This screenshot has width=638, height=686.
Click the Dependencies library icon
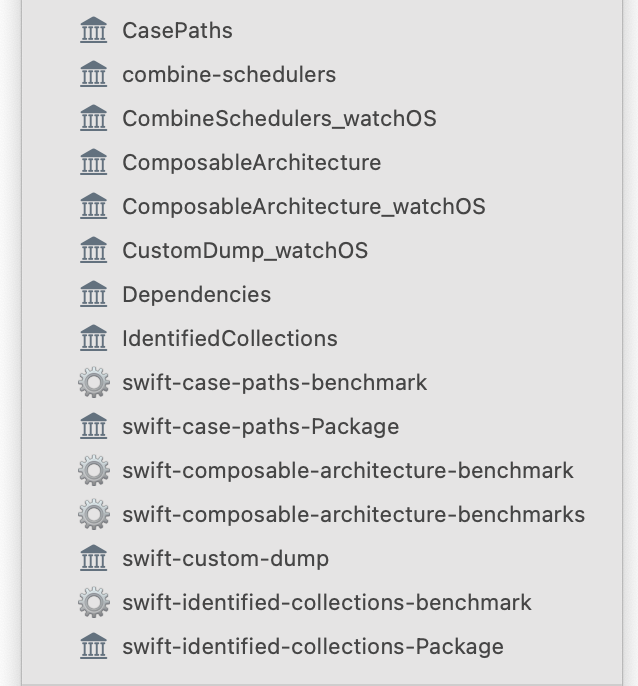tap(94, 294)
